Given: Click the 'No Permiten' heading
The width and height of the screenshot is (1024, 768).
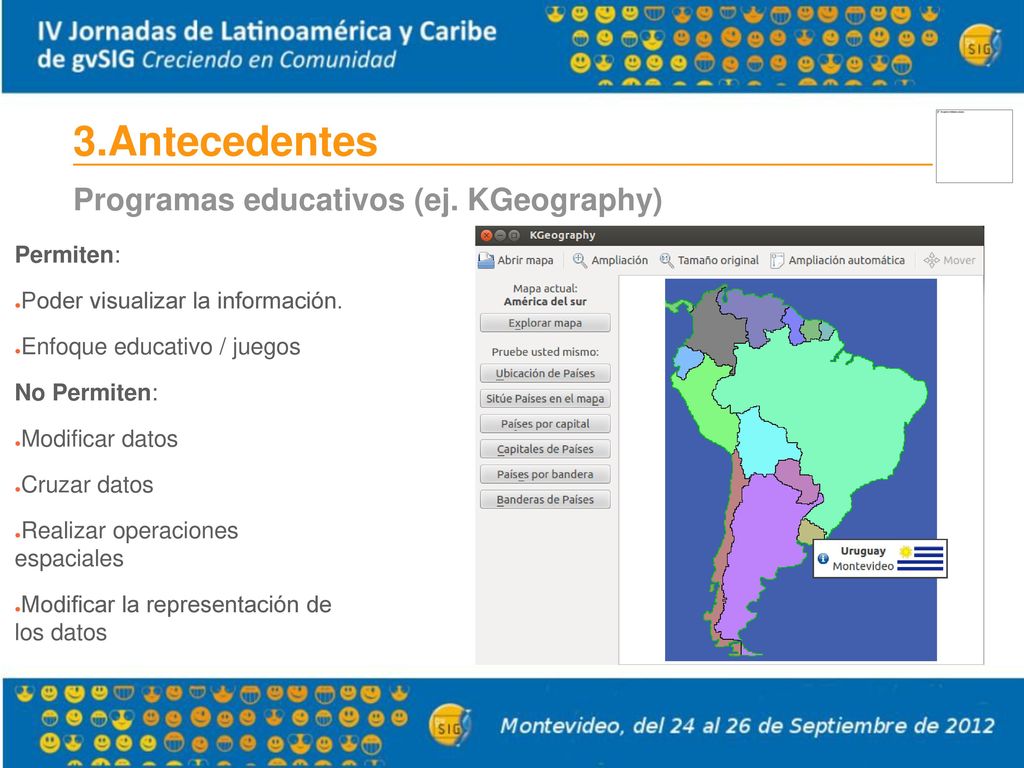Looking at the screenshot, I should [x=83, y=392].
